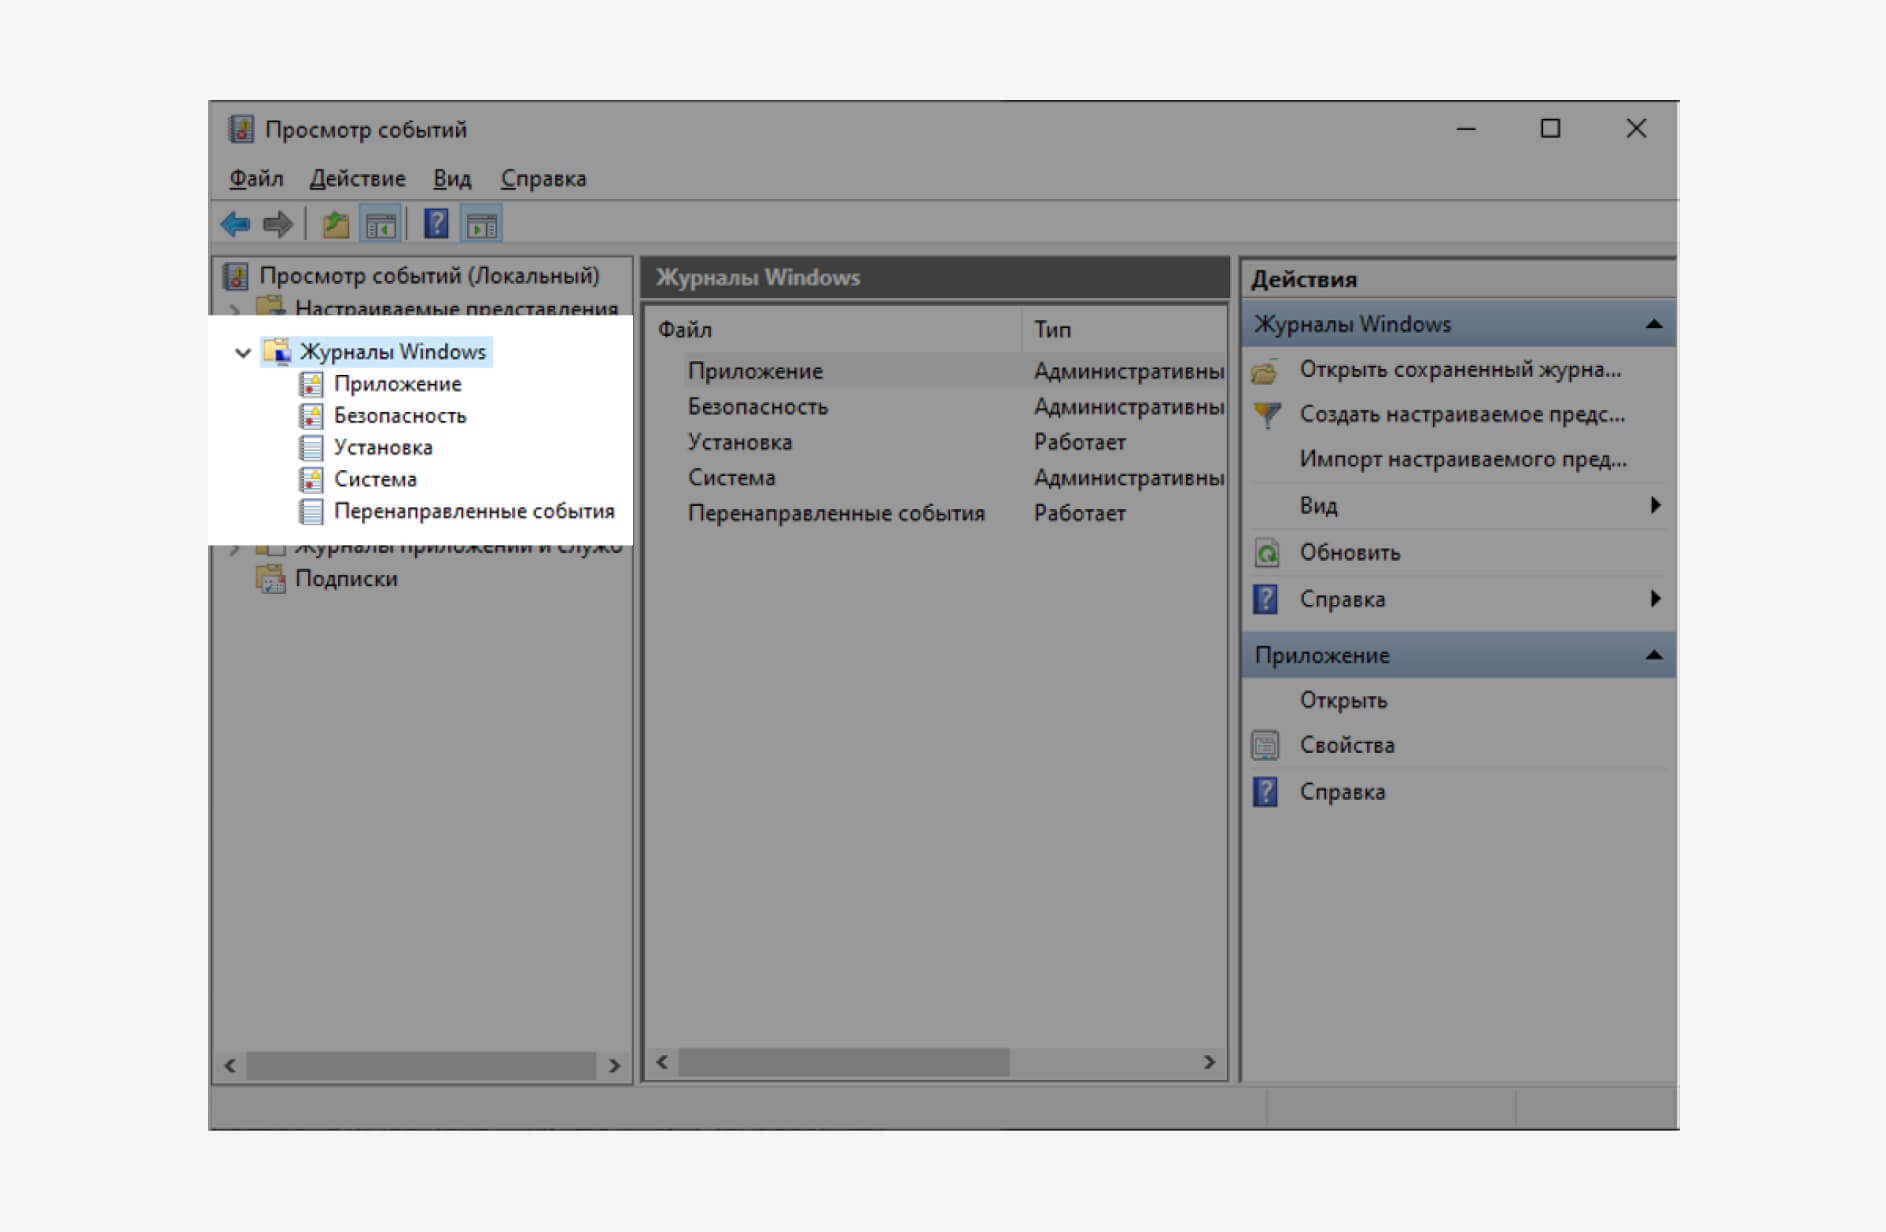Click the Up one level folder icon
The image size is (1886, 1232).
(335, 224)
